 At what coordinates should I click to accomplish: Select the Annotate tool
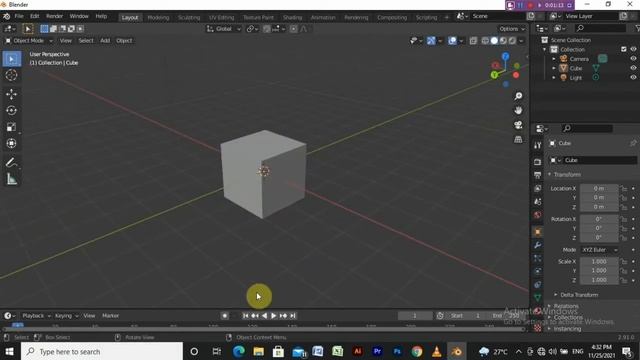11,162
